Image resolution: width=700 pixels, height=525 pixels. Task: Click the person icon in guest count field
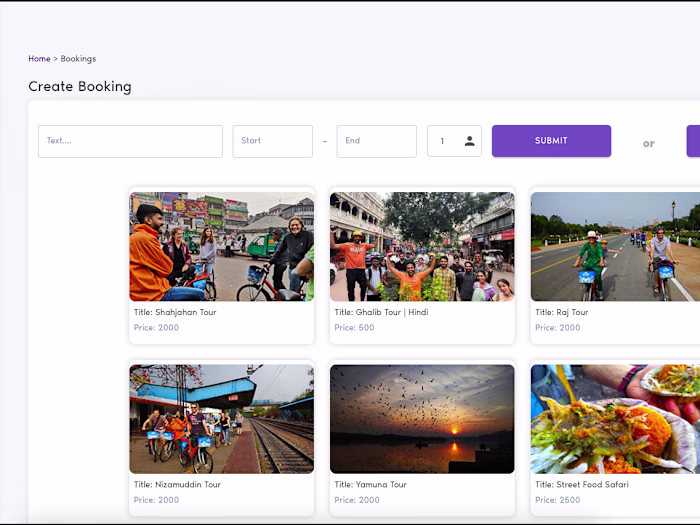click(x=469, y=141)
